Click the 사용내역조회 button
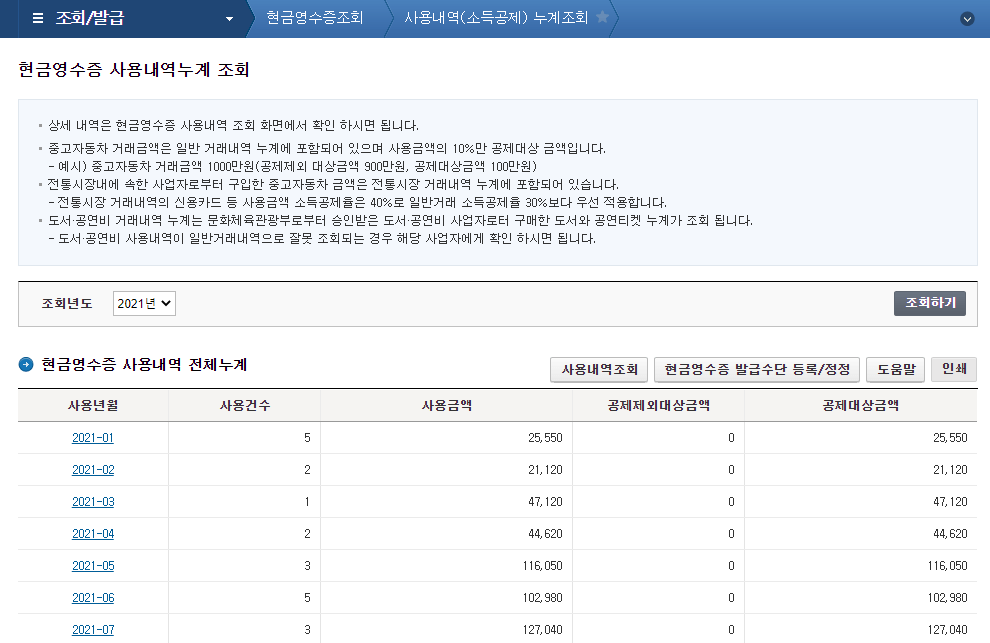This screenshot has height=643, width=990. pos(598,368)
